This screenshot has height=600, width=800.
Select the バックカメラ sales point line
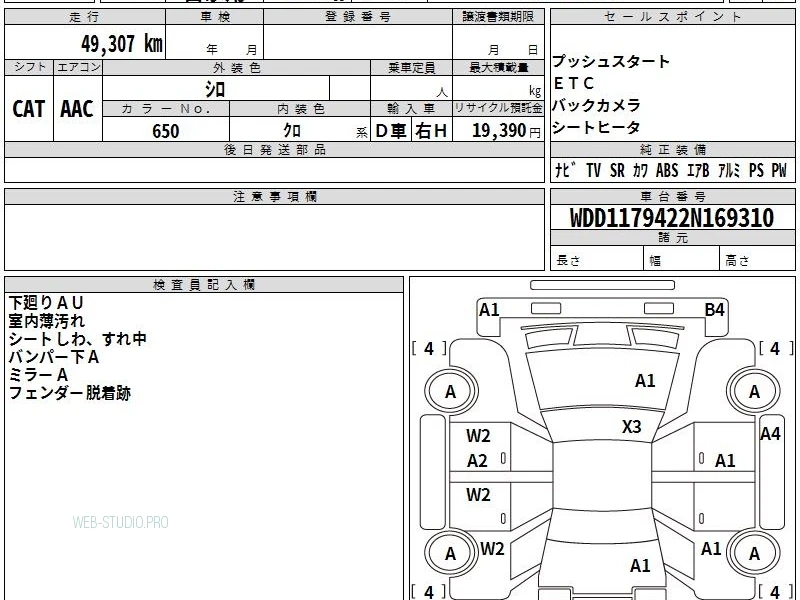pos(596,105)
